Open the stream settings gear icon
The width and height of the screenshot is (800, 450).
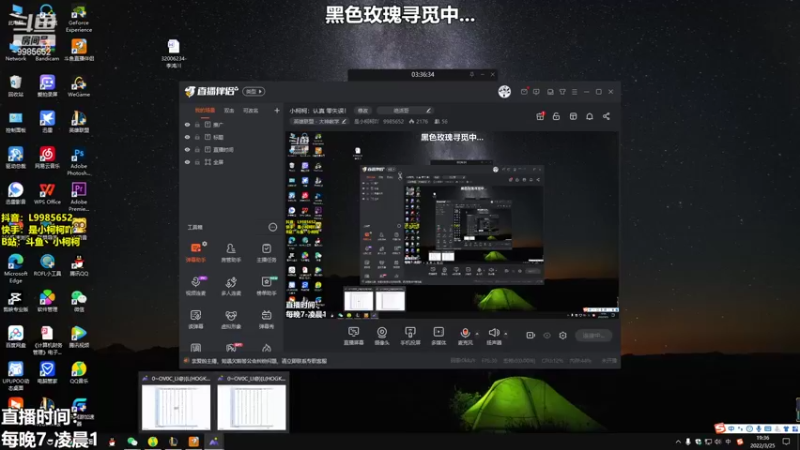pyautogui.click(x=563, y=335)
